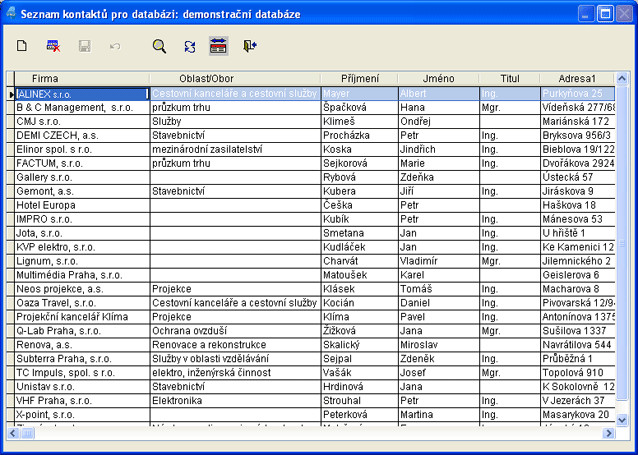Click the vertical scrollbar down arrow

622,420
